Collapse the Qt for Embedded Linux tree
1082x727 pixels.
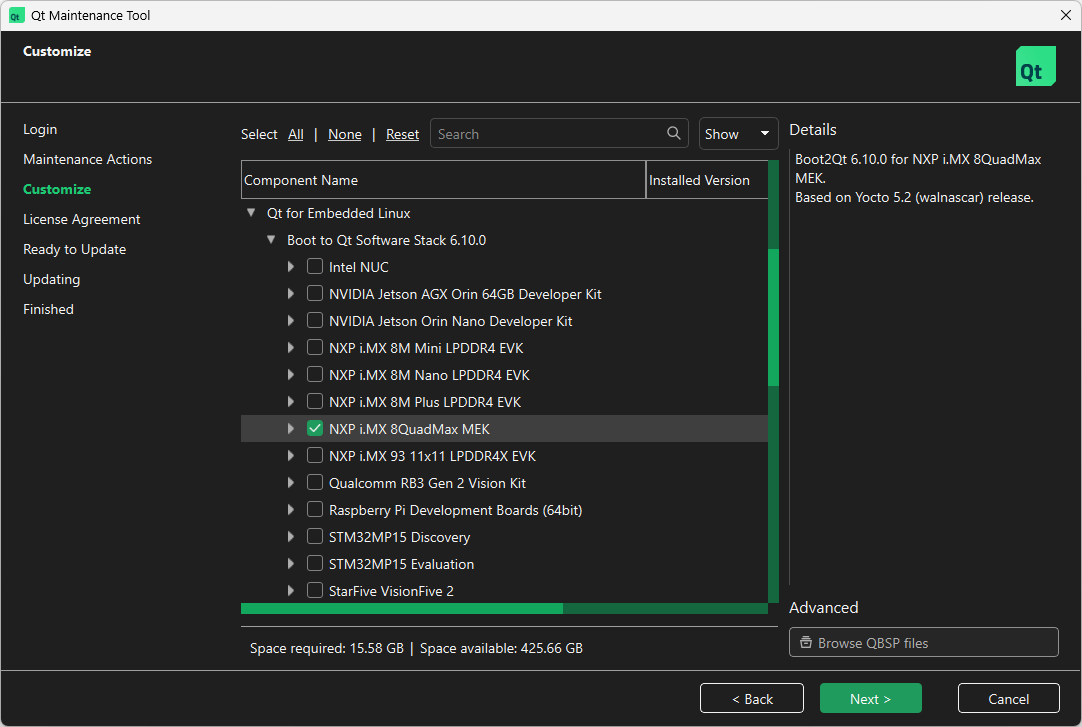[250, 212]
